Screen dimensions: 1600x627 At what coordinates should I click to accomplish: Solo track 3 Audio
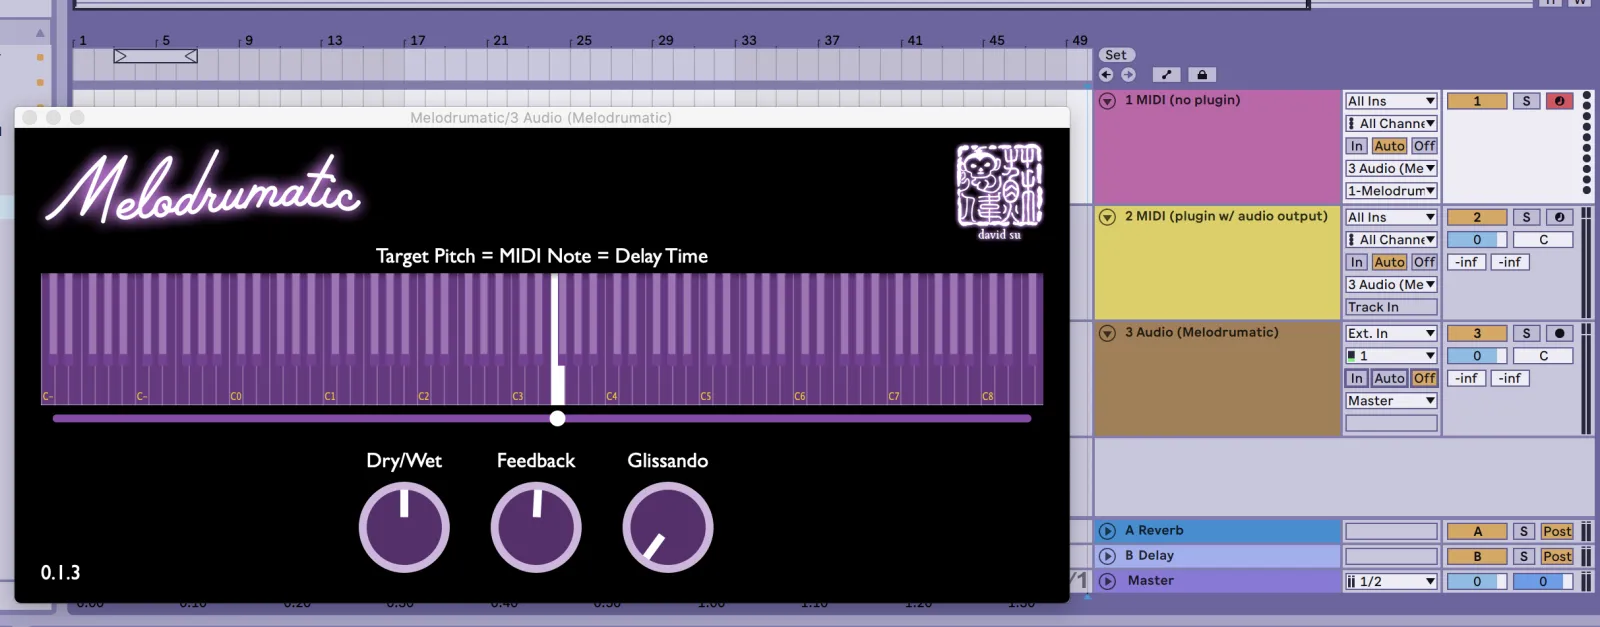[x=1526, y=333]
